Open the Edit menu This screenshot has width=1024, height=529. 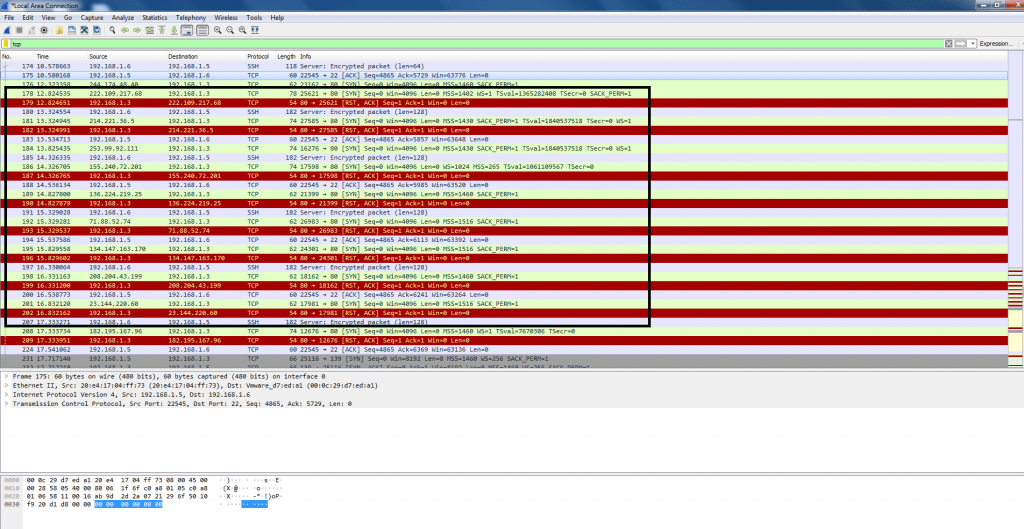(x=27, y=18)
